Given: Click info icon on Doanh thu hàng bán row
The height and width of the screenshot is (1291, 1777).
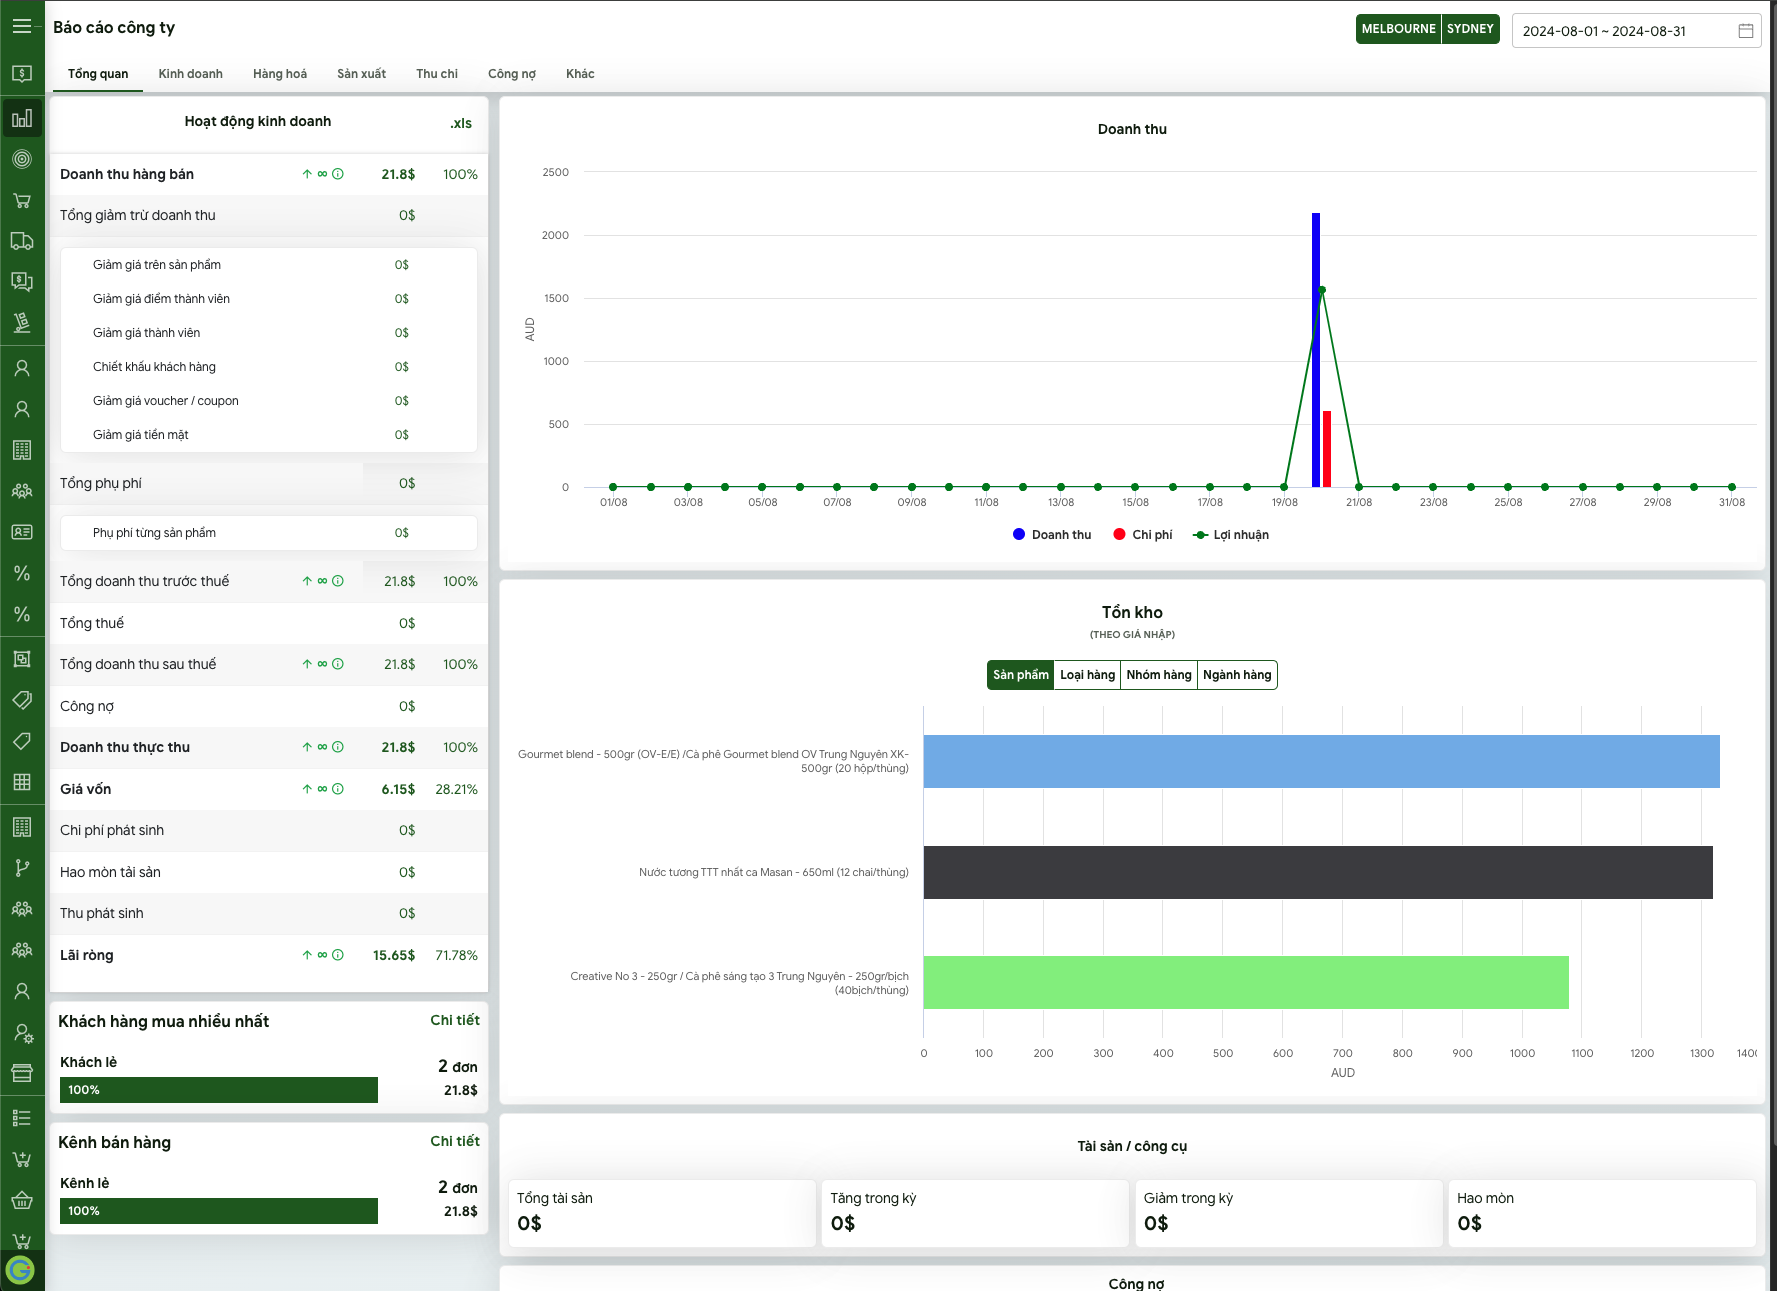Looking at the screenshot, I should click(338, 174).
